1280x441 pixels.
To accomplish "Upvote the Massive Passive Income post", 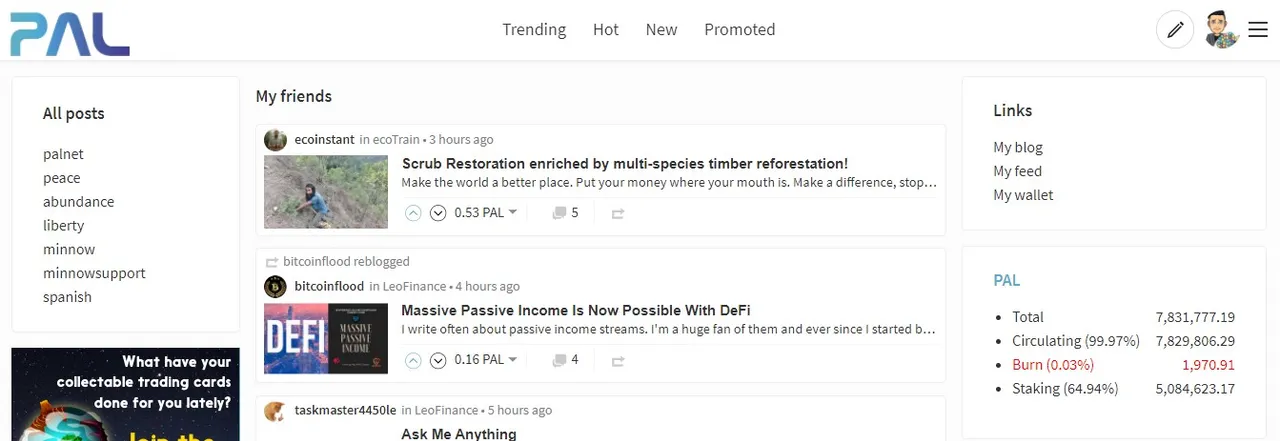I will click(x=413, y=360).
